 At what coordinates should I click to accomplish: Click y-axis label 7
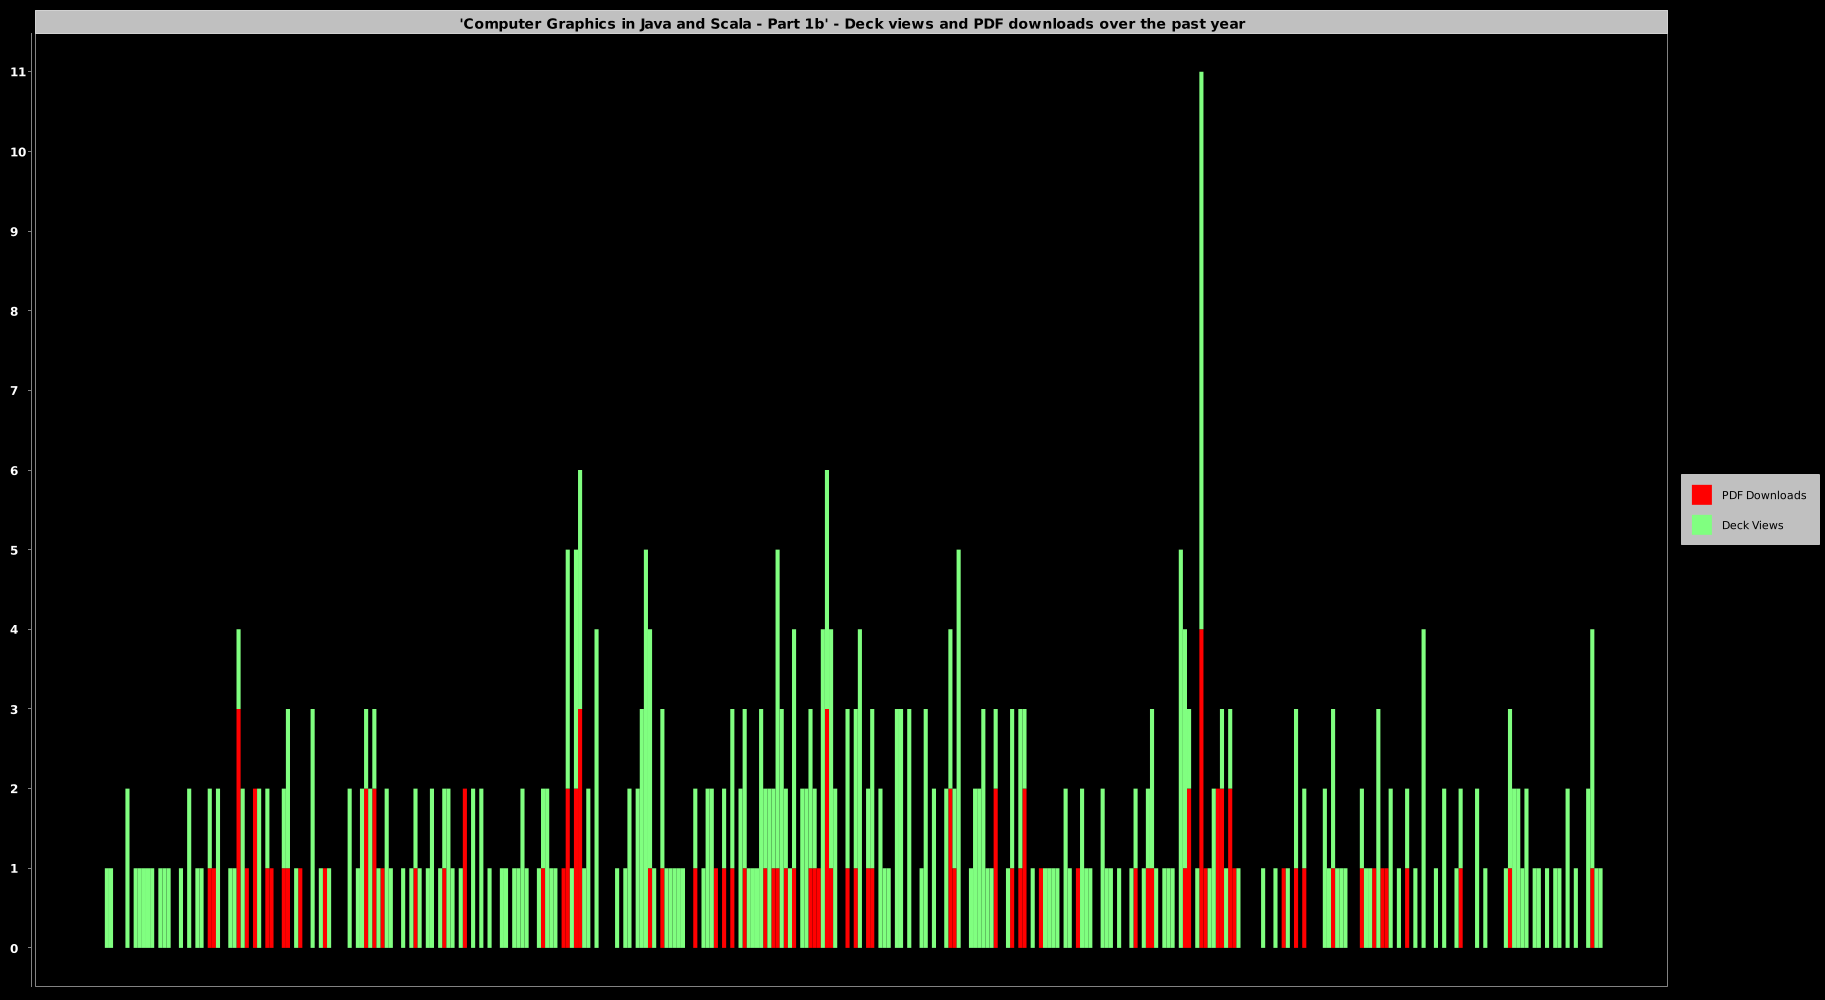tap(14, 390)
